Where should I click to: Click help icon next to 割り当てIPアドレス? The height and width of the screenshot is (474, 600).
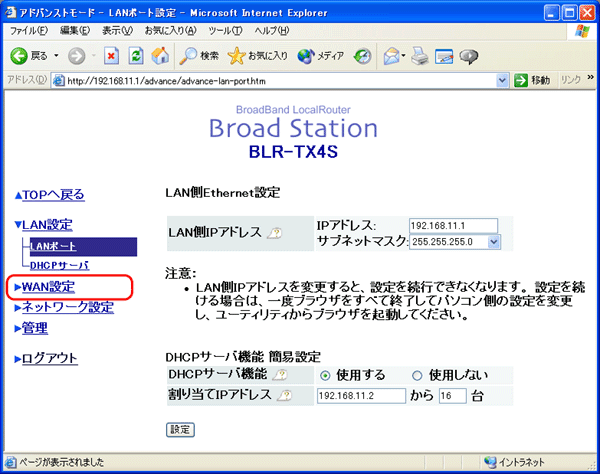pos(284,395)
